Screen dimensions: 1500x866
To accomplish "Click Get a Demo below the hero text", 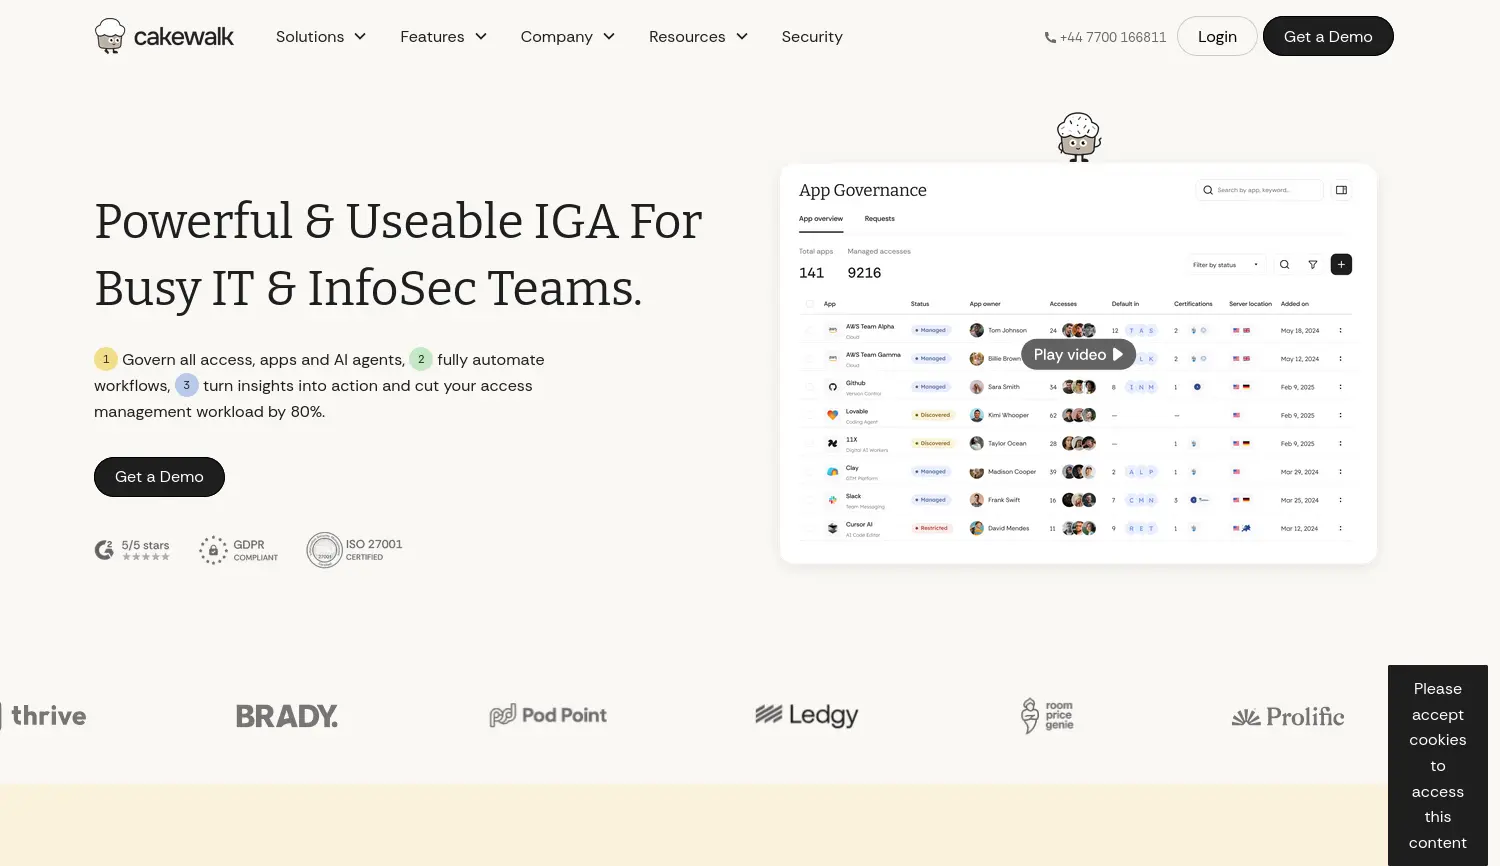I will (159, 477).
